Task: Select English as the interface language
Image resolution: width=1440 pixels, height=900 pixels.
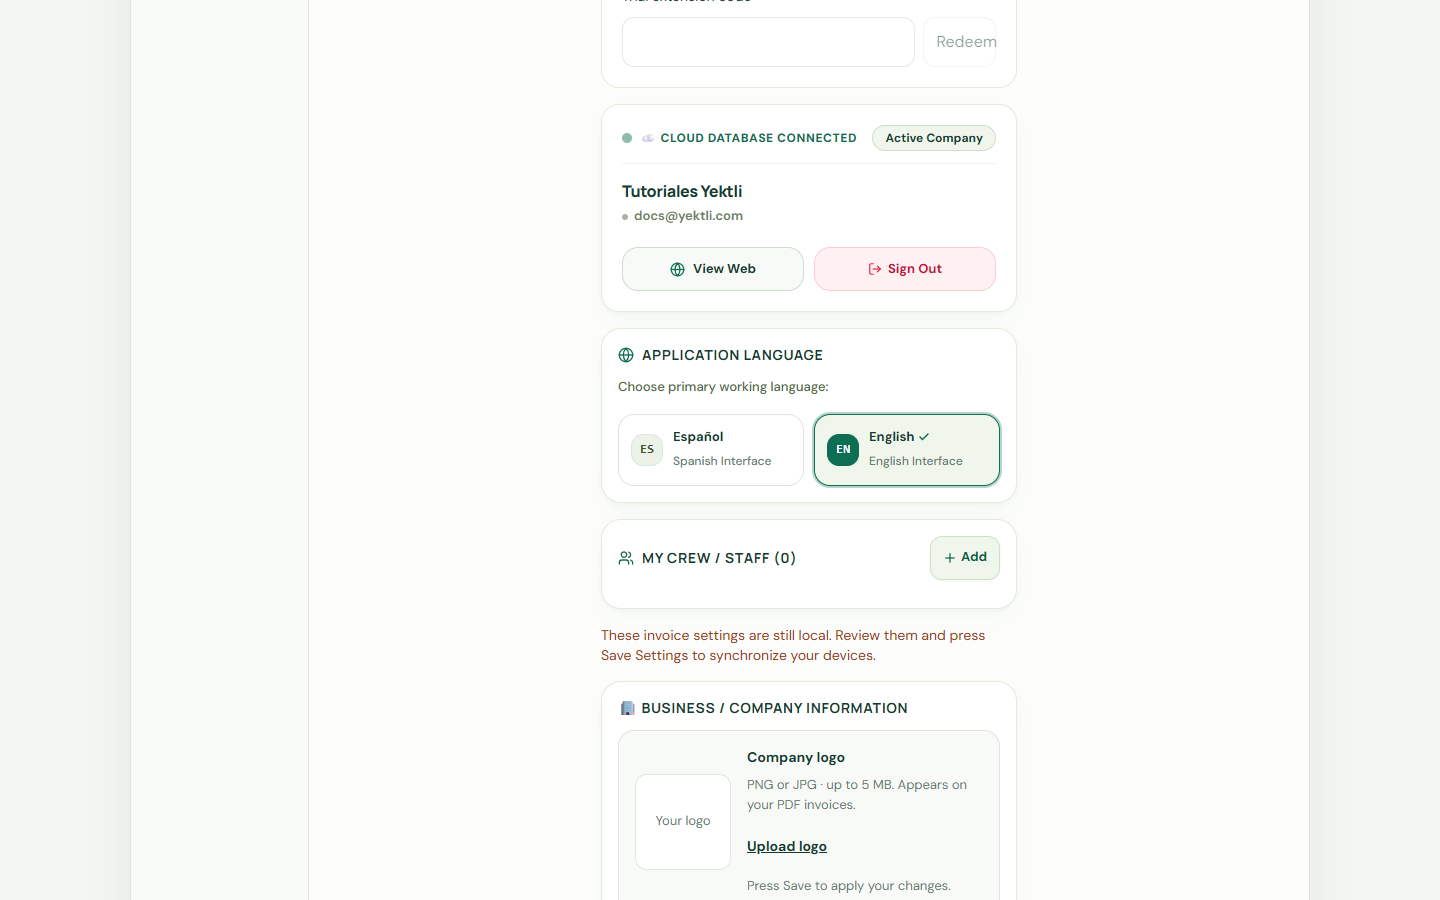Action: [x=907, y=450]
